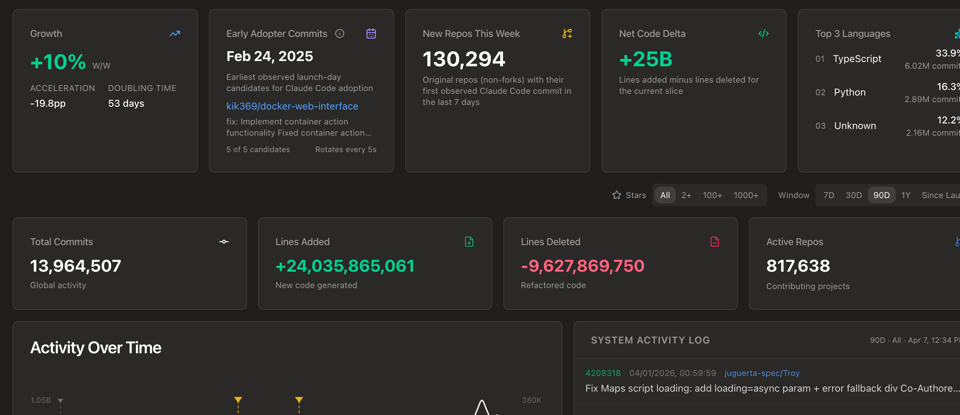Open the info icon beside Early Adopter Commits
This screenshot has width=960, height=415.
(340, 34)
